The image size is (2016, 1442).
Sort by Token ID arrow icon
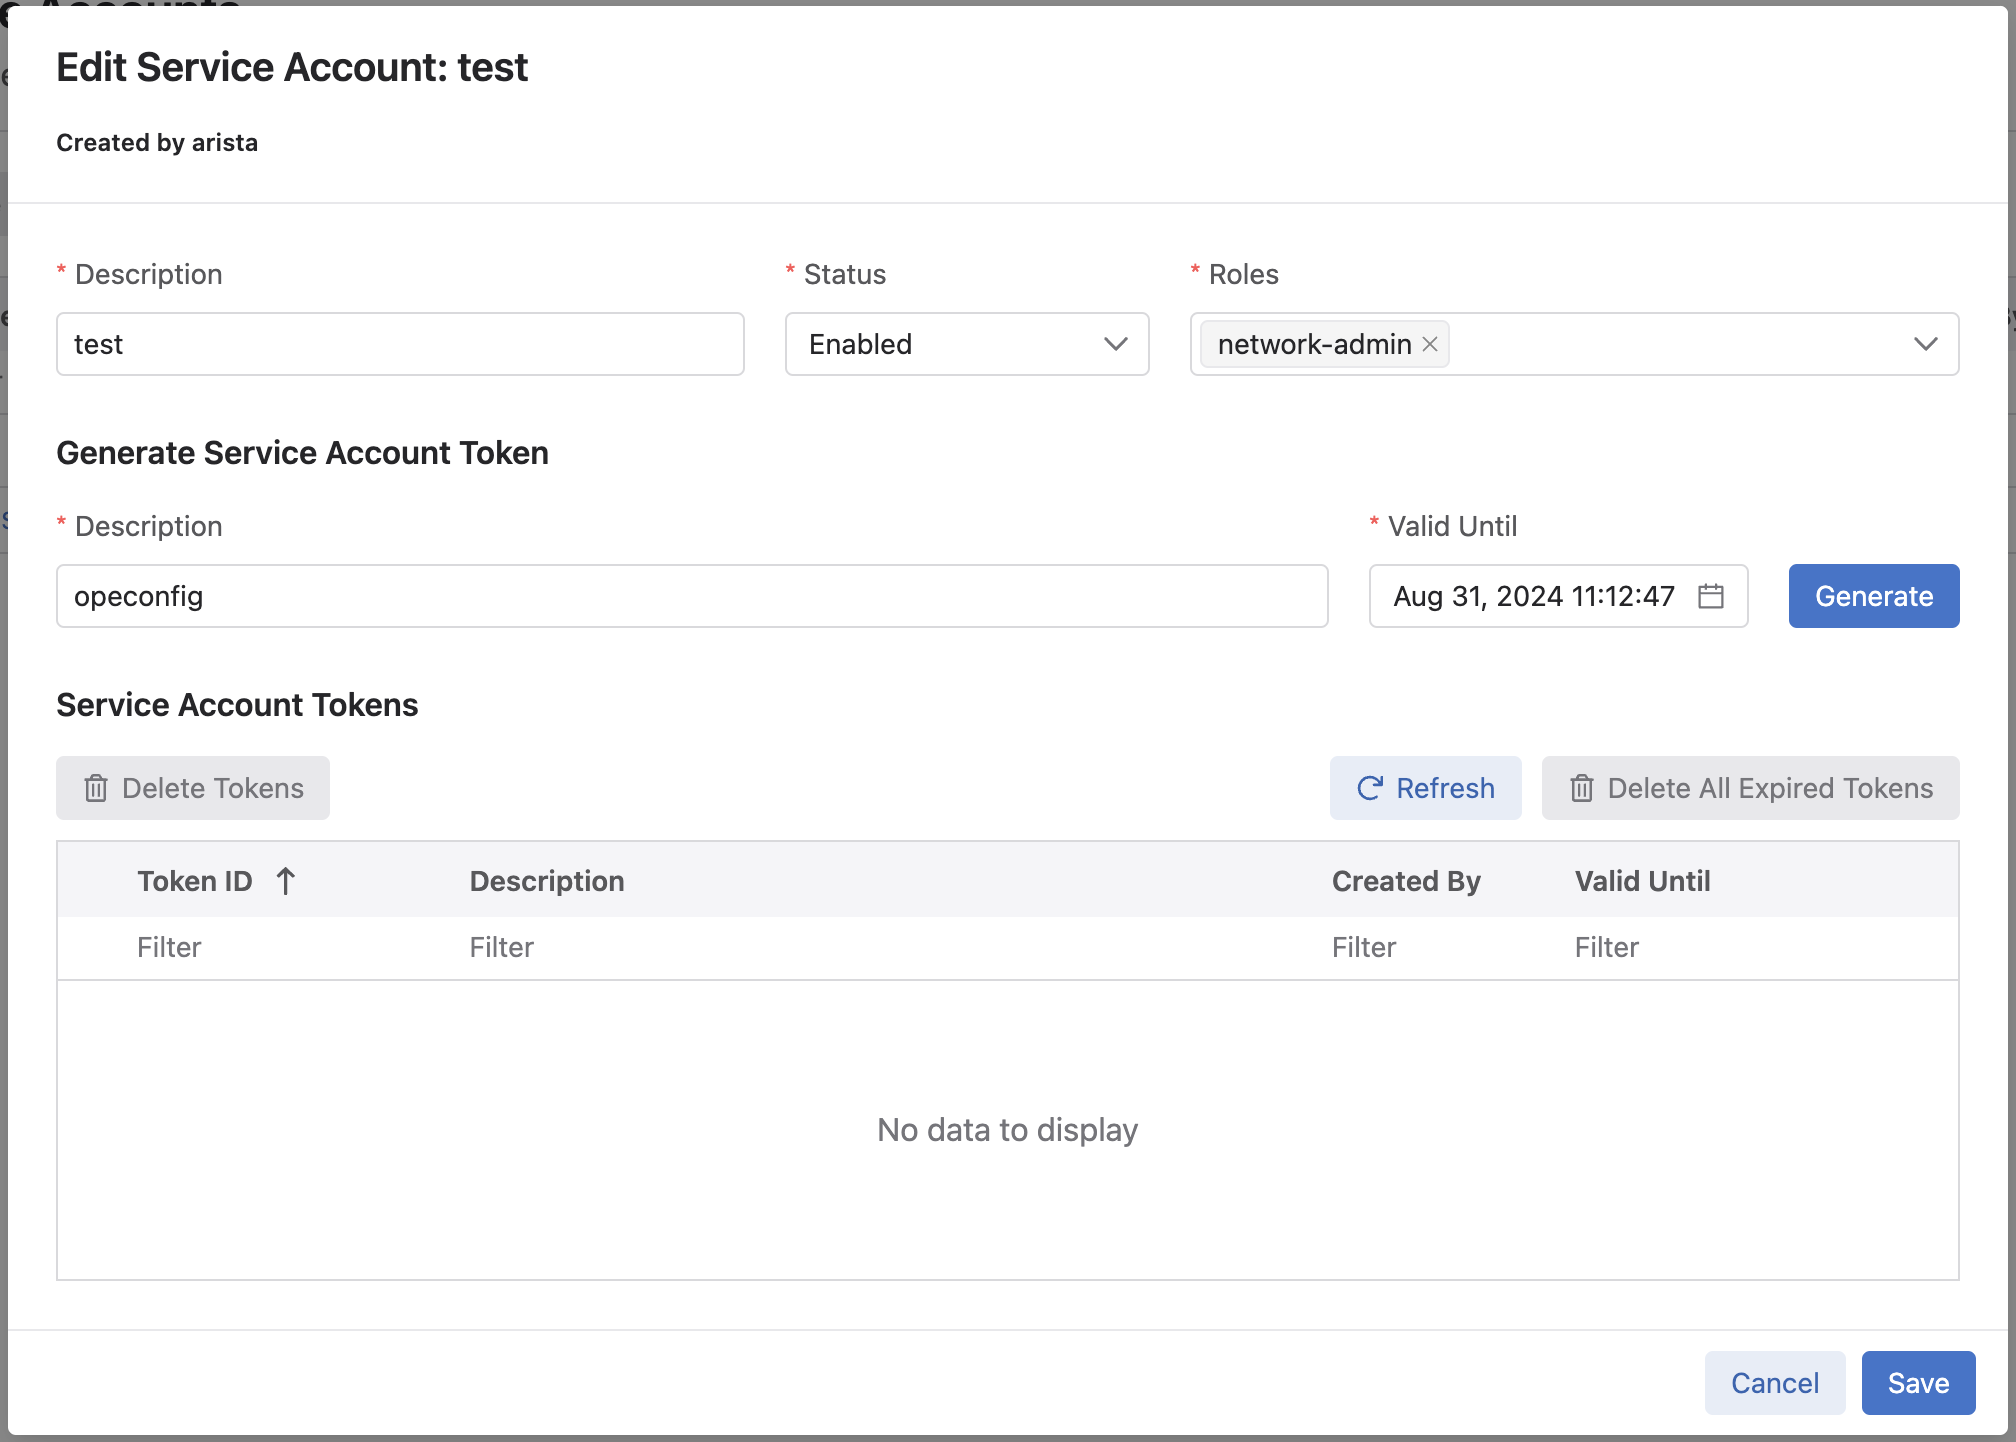[x=286, y=881]
